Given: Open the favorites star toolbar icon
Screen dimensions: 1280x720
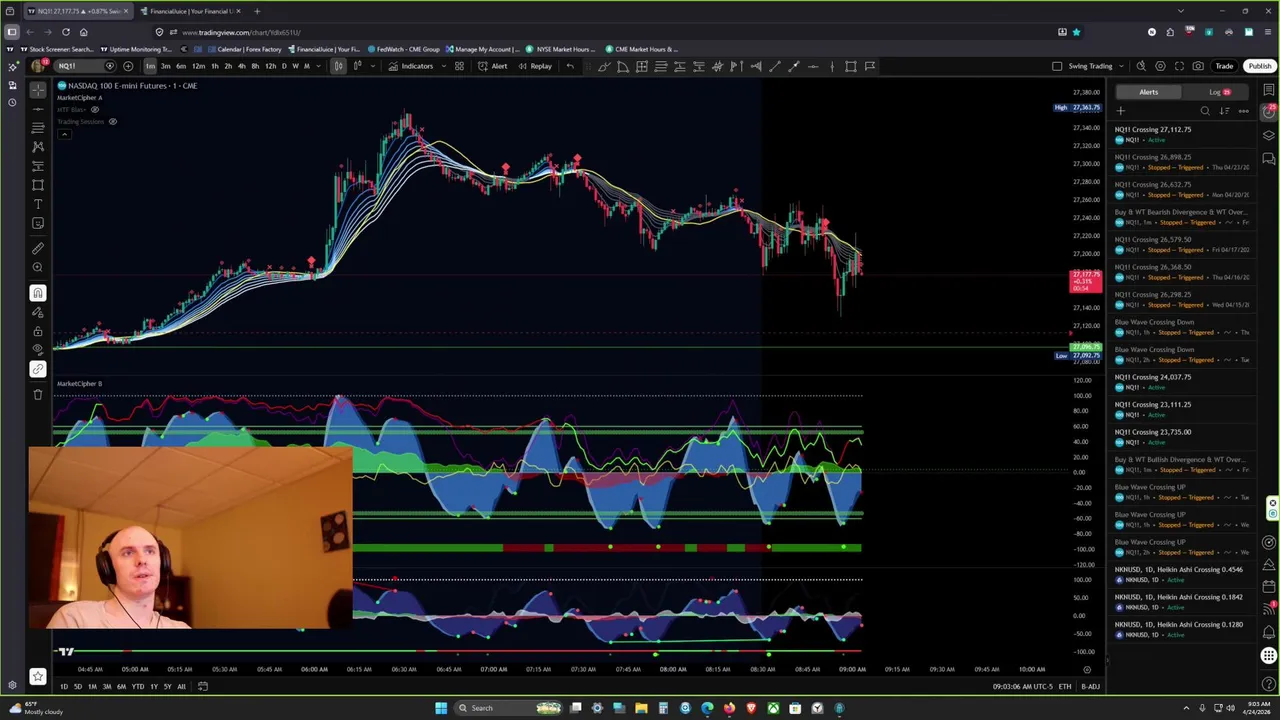Looking at the screenshot, I should 38,677.
